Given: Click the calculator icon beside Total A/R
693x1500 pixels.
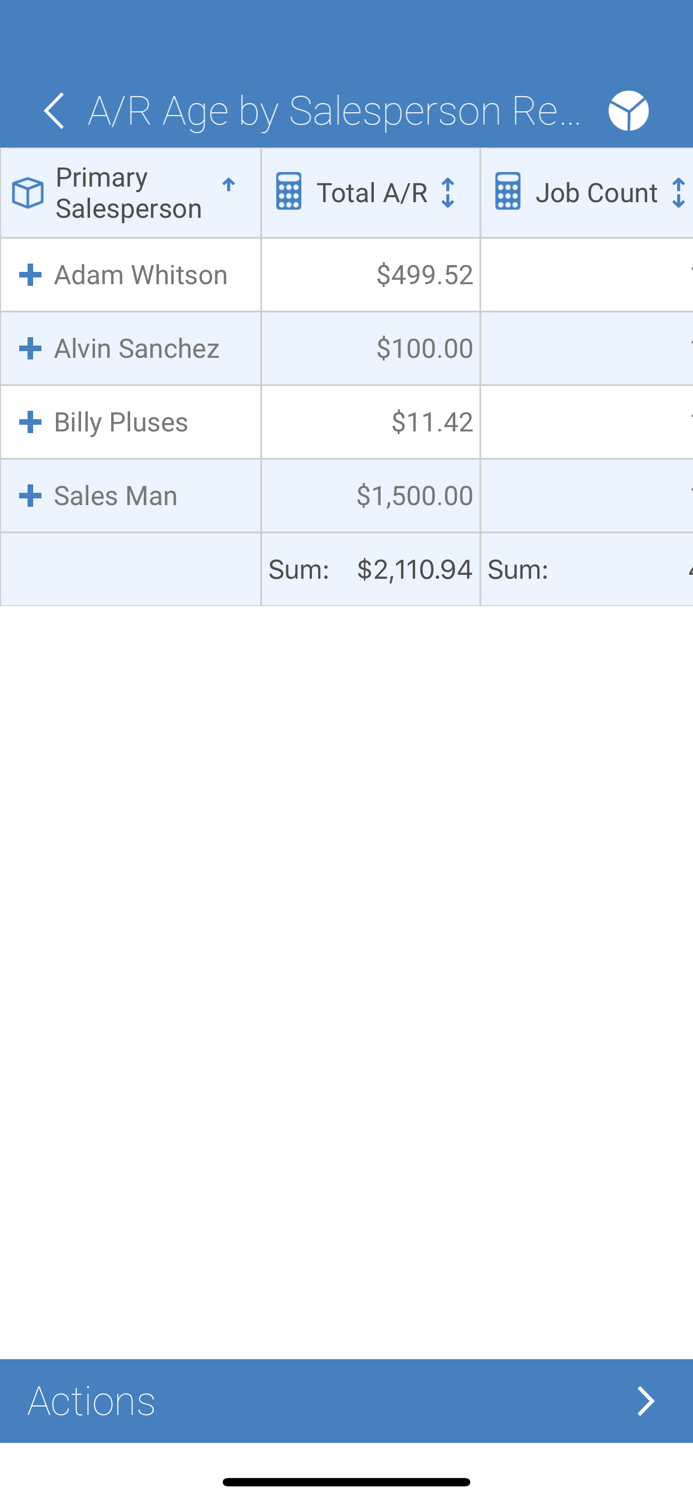Looking at the screenshot, I should tap(288, 191).
